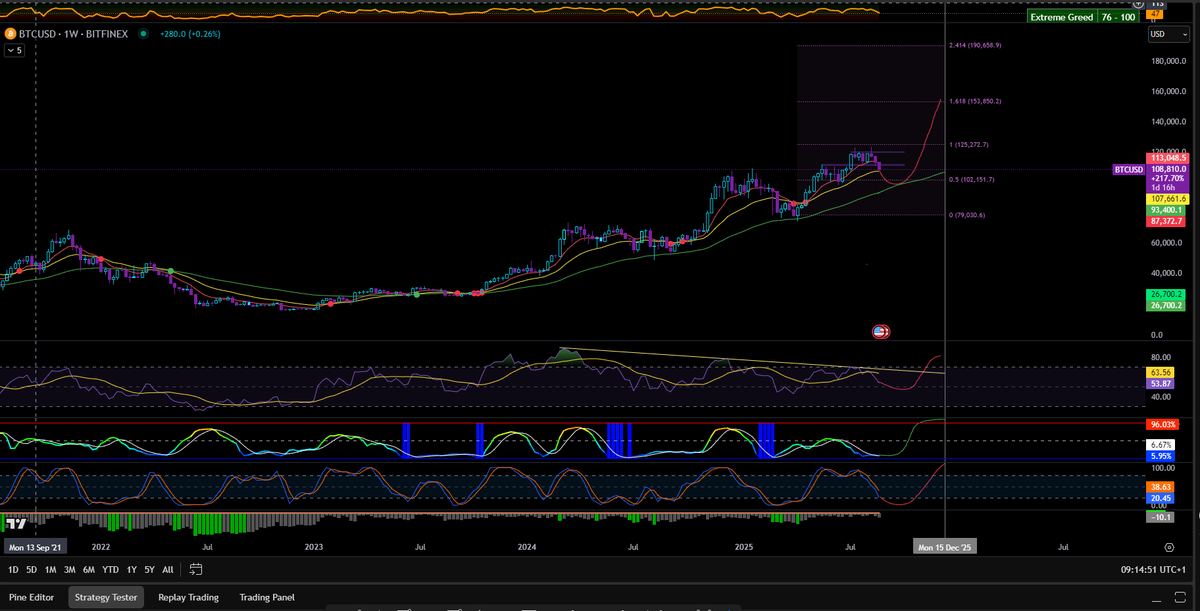Set range to 5D
This screenshot has width=1200, height=611.
(32, 569)
